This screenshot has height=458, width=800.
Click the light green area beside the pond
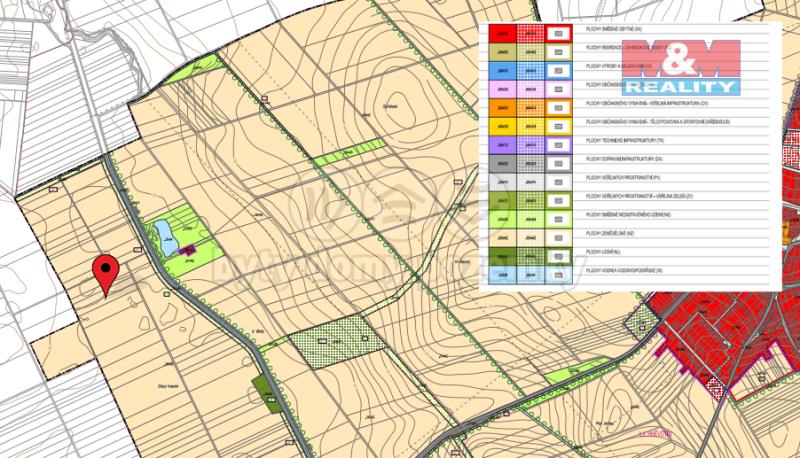(190, 225)
